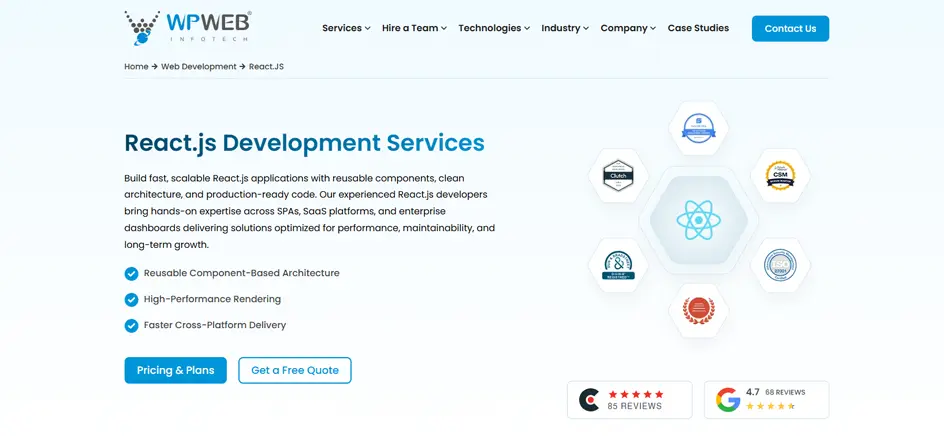Click the 4.7 rating value
Screen dimensions: 944x436
[753, 392]
